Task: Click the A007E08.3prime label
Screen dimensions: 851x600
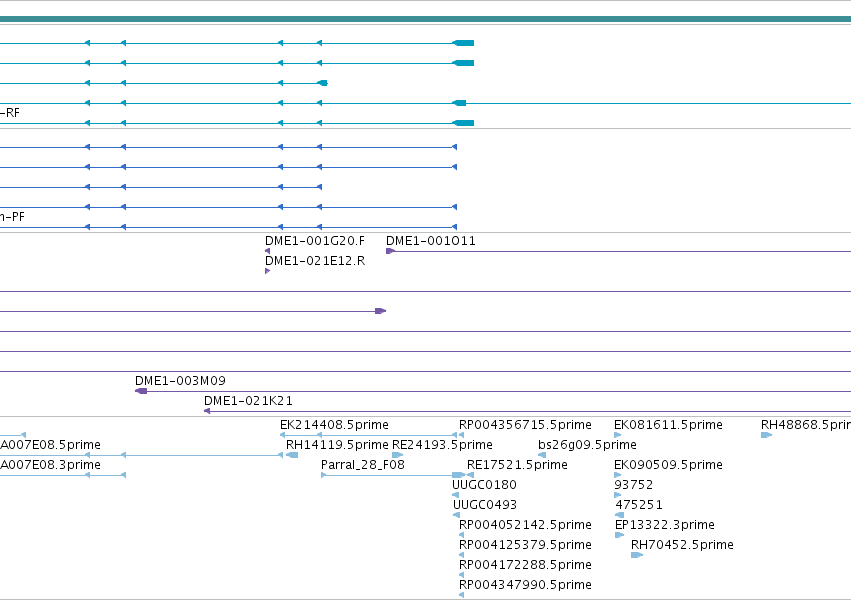Action: pos(50,465)
